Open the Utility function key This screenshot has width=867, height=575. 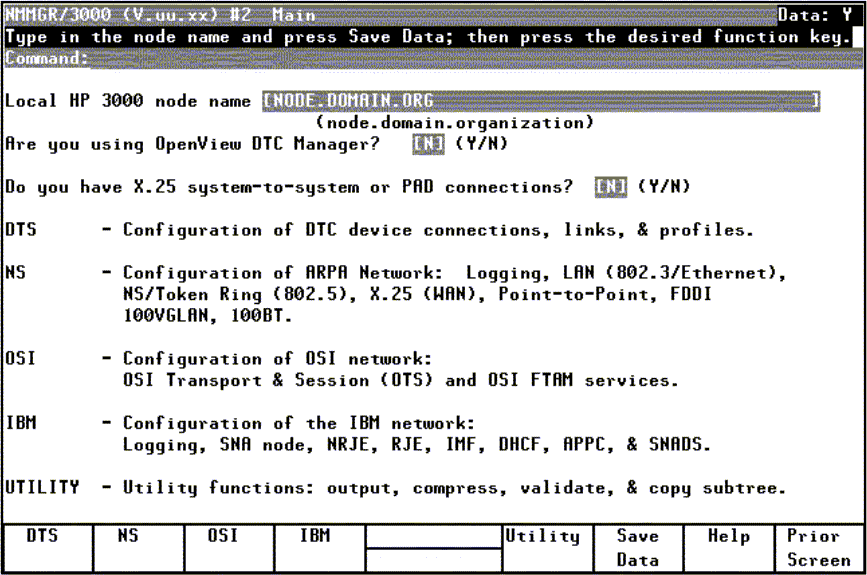pos(547,548)
